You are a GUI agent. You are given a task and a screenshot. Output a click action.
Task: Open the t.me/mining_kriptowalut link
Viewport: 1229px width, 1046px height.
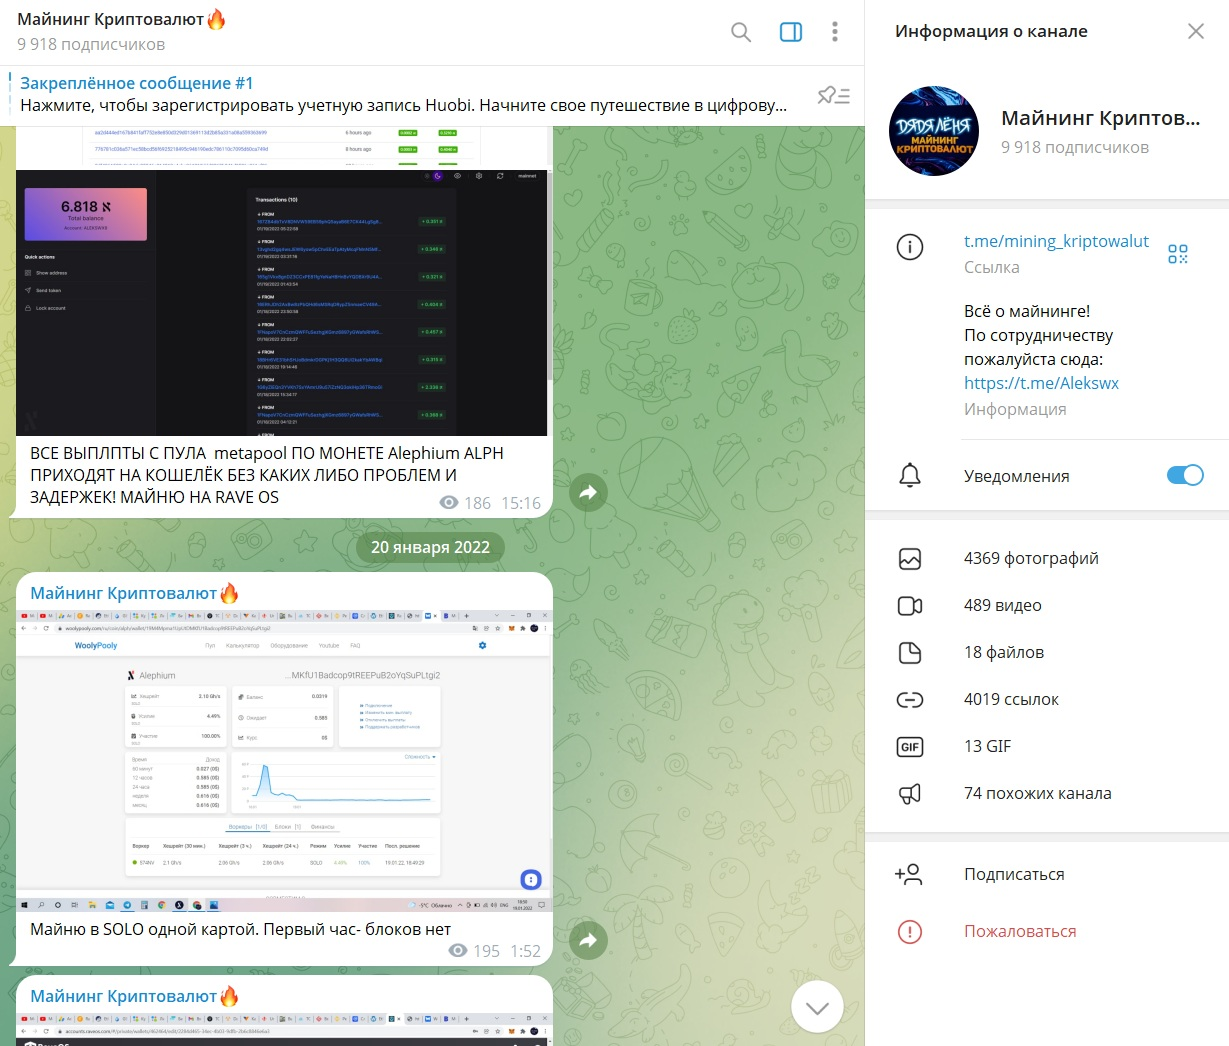coord(1056,241)
